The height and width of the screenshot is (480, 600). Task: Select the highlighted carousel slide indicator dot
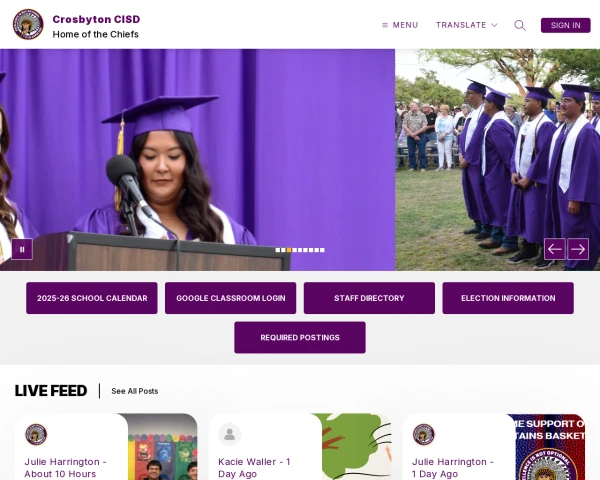click(x=289, y=250)
